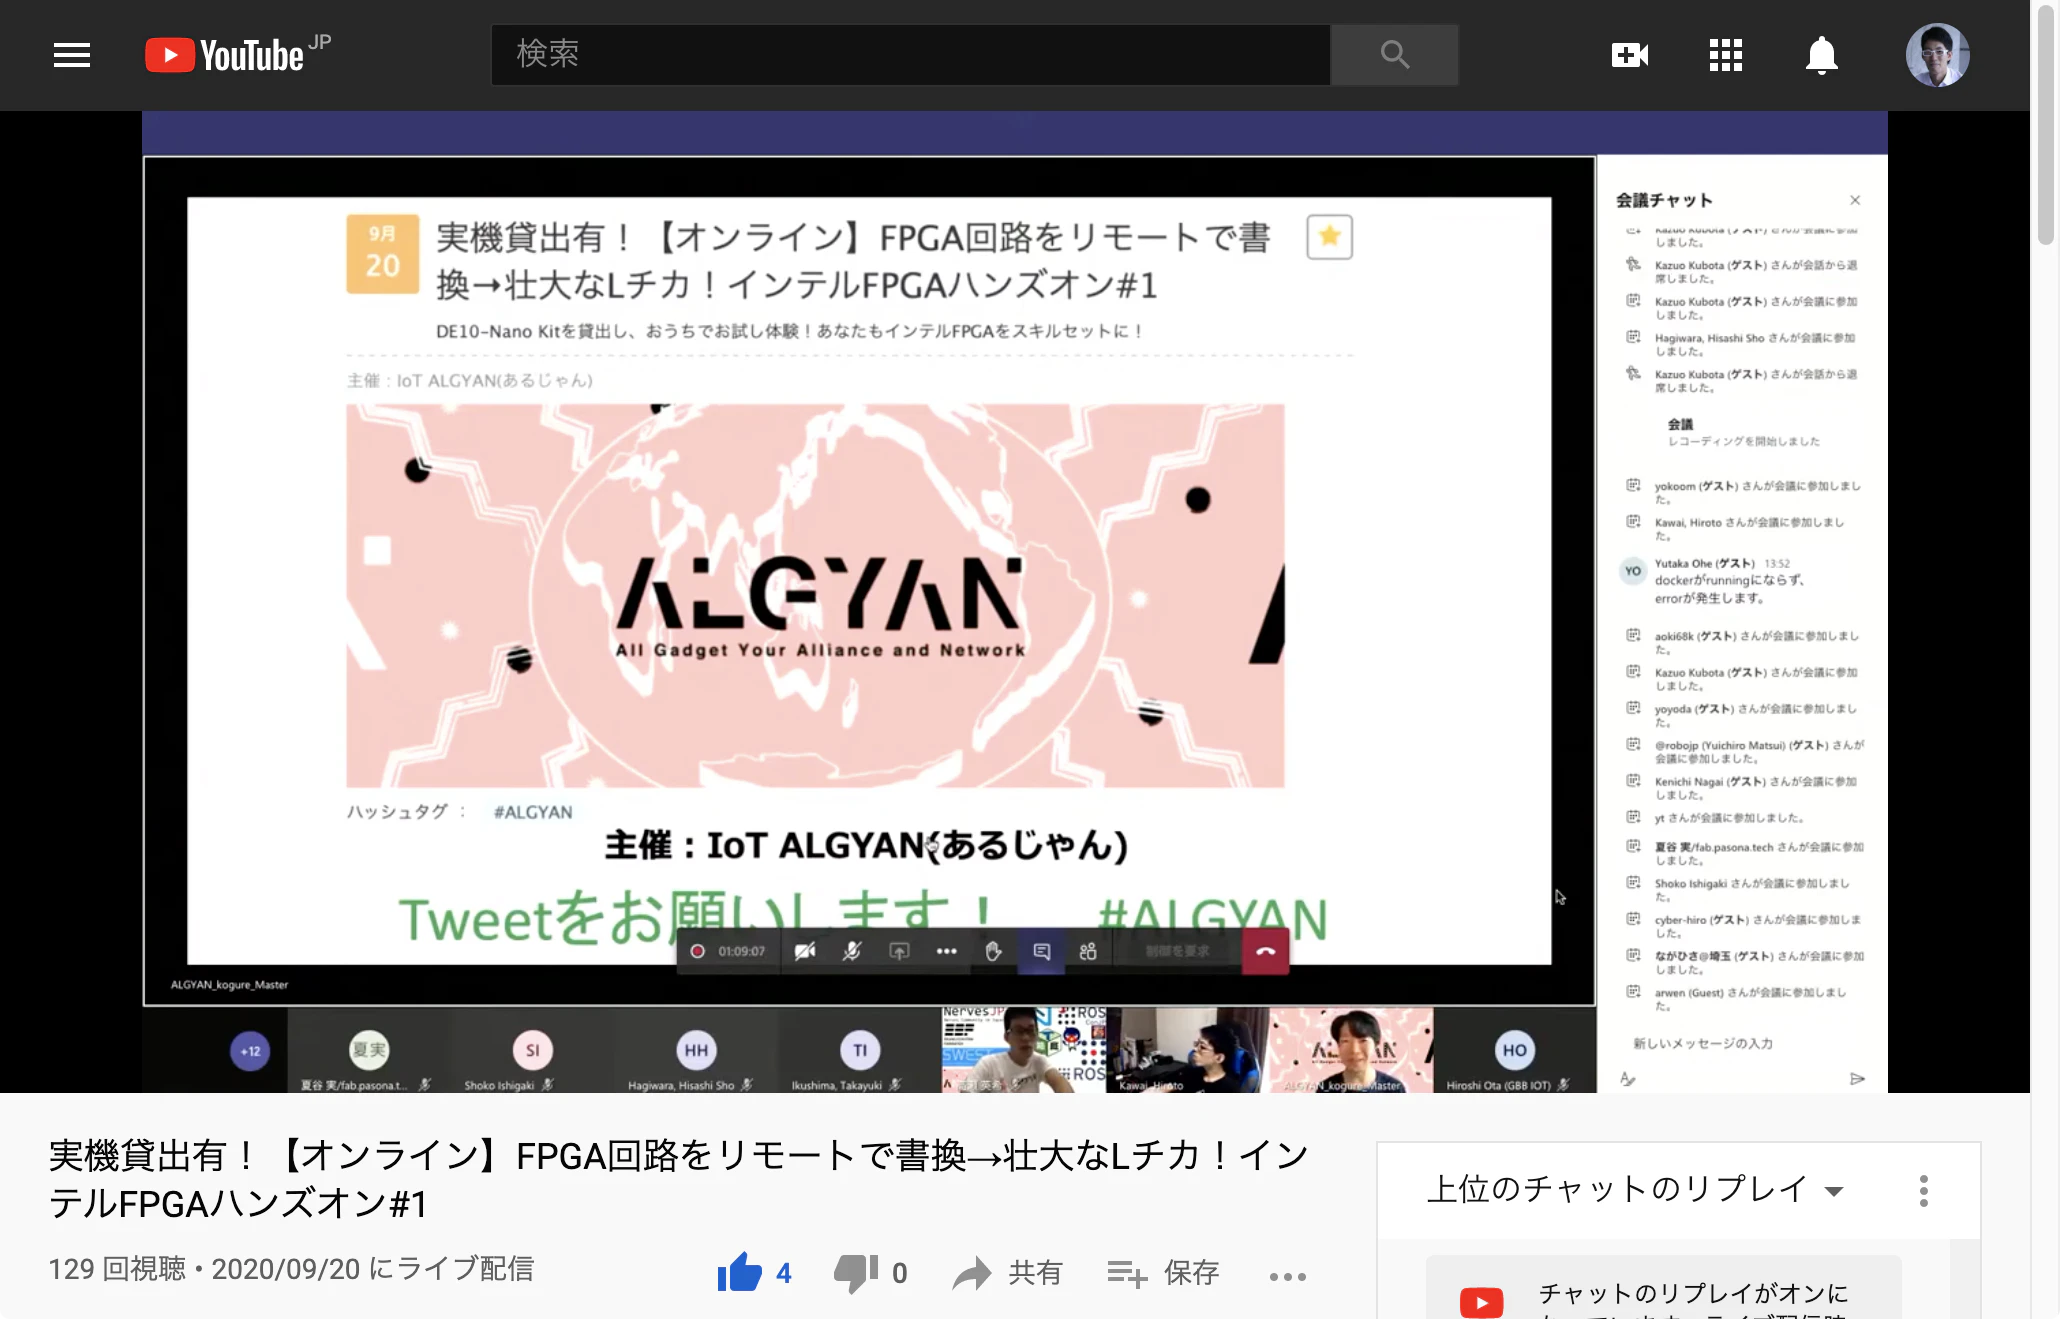Toggle camera in meeting toolbar

click(805, 951)
